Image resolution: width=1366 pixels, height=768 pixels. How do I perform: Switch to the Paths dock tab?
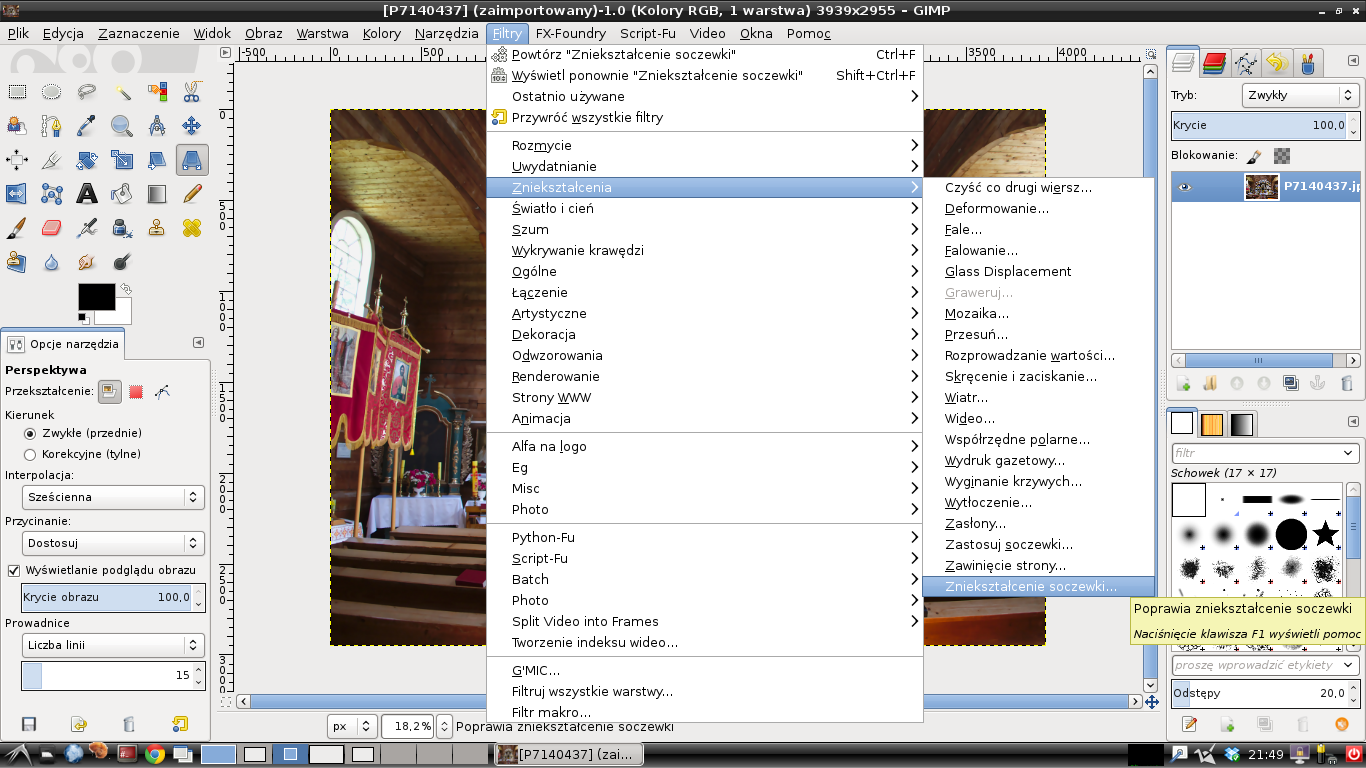pyautogui.click(x=1245, y=64)
